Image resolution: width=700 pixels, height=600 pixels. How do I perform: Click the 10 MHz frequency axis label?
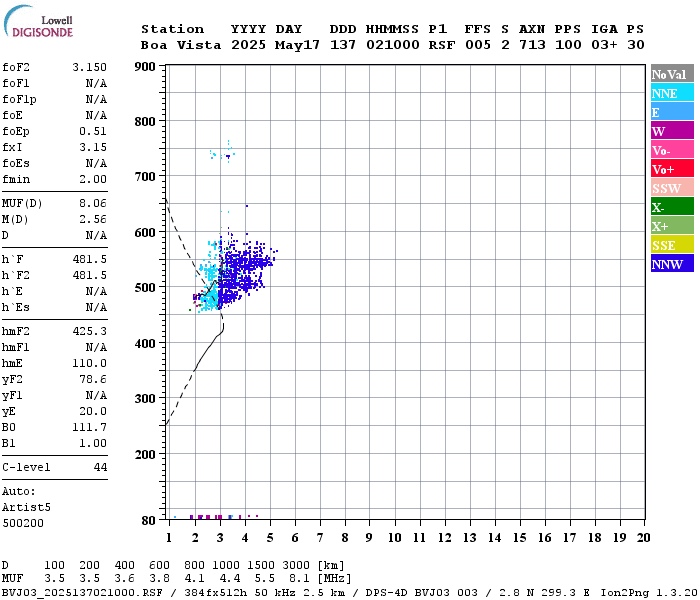point(395,538)
